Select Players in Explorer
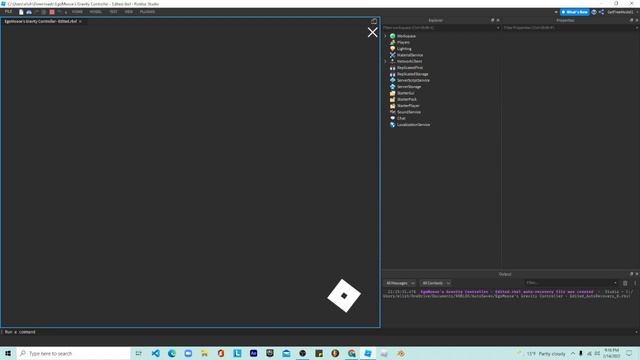The image size is (640, 360). click(x=403, y=42)
